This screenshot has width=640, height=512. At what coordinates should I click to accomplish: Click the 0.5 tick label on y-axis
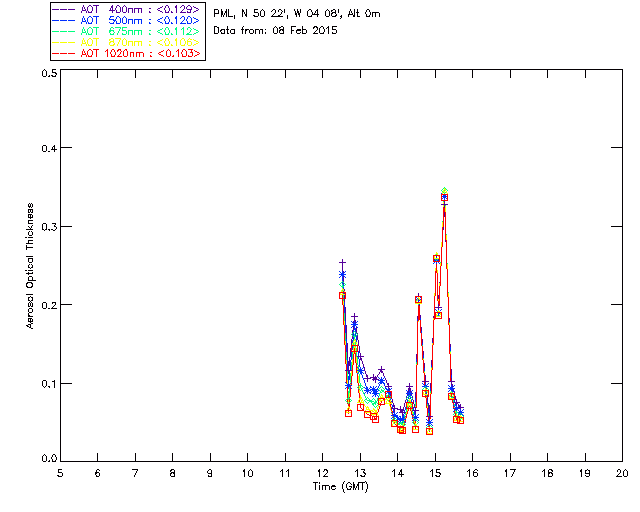46,73
